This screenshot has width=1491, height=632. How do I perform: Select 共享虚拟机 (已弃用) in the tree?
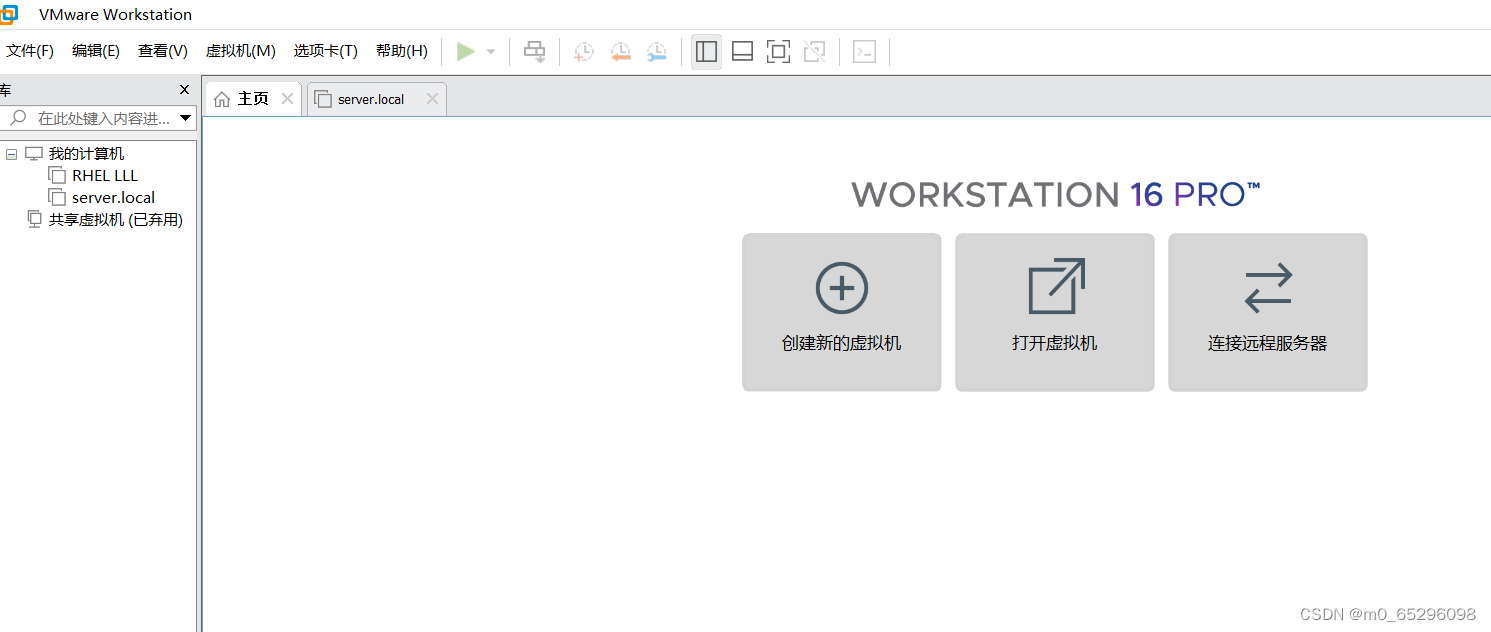tap(116, 219)
